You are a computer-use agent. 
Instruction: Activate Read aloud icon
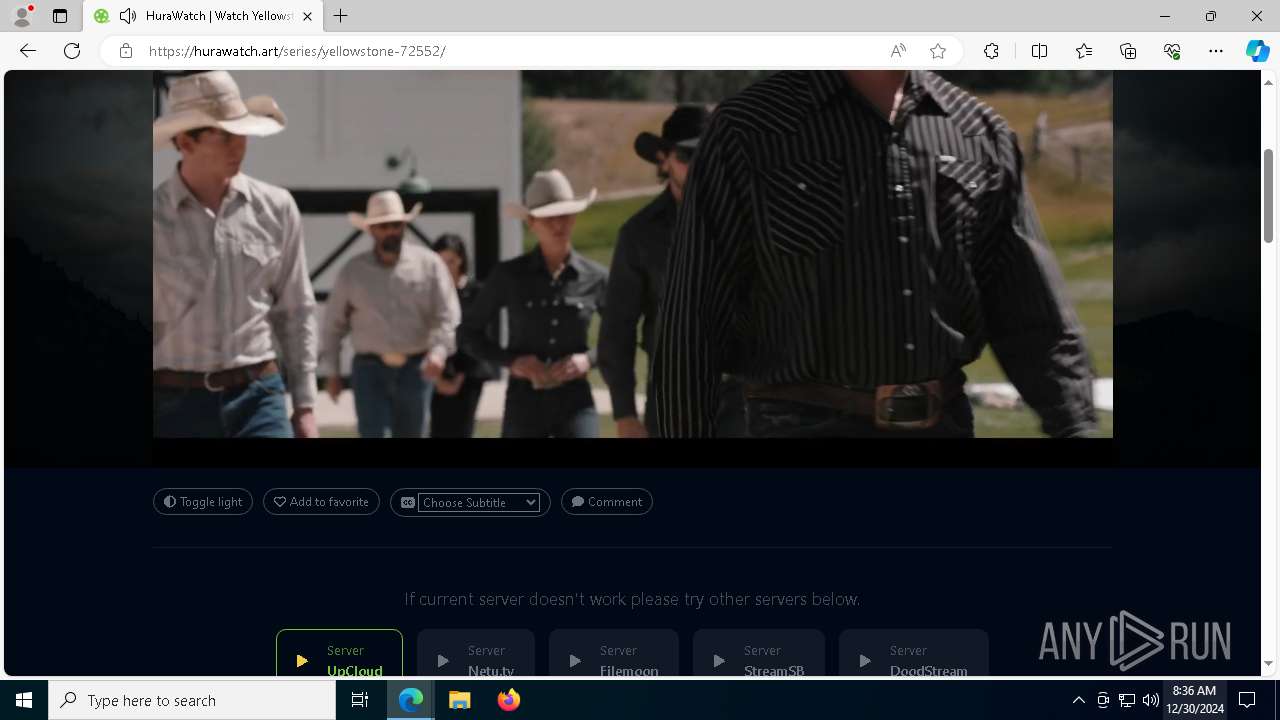[898, 51]
